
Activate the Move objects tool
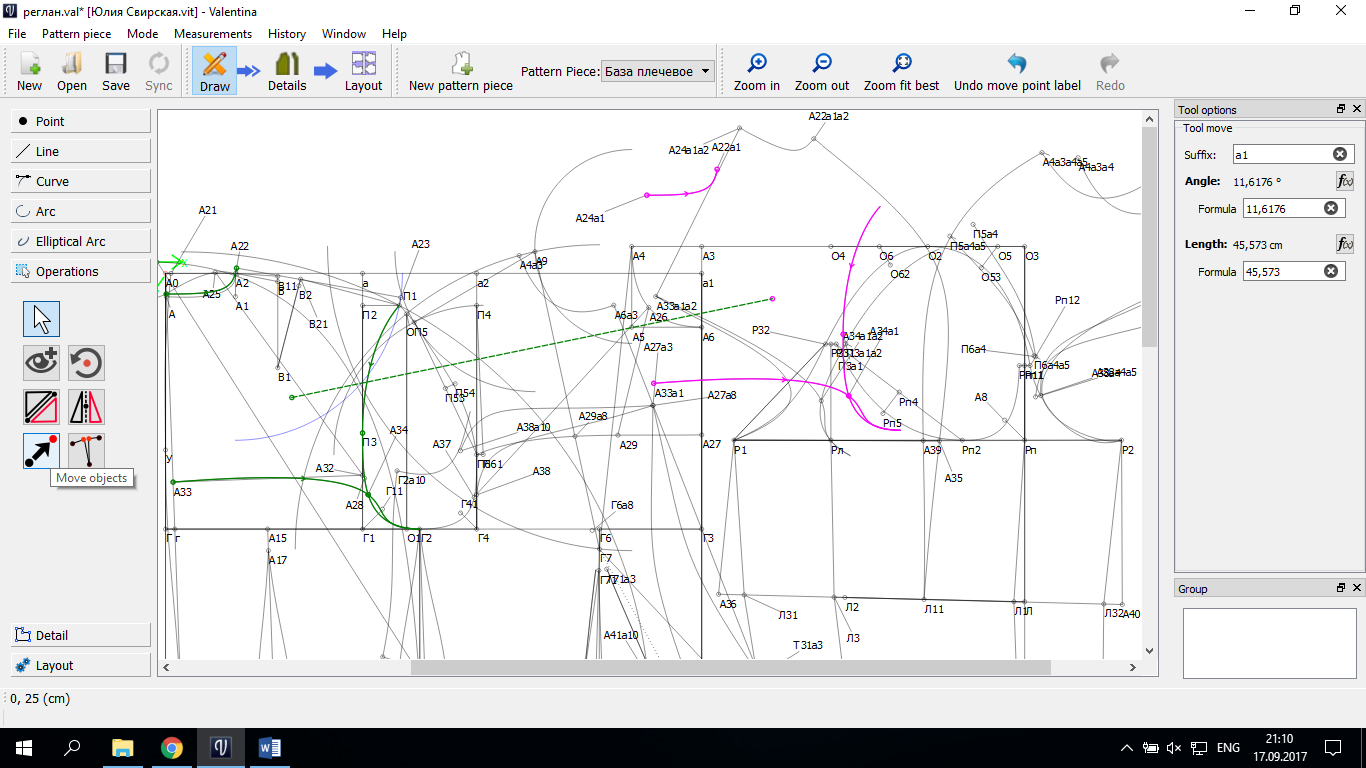point(41,450)
